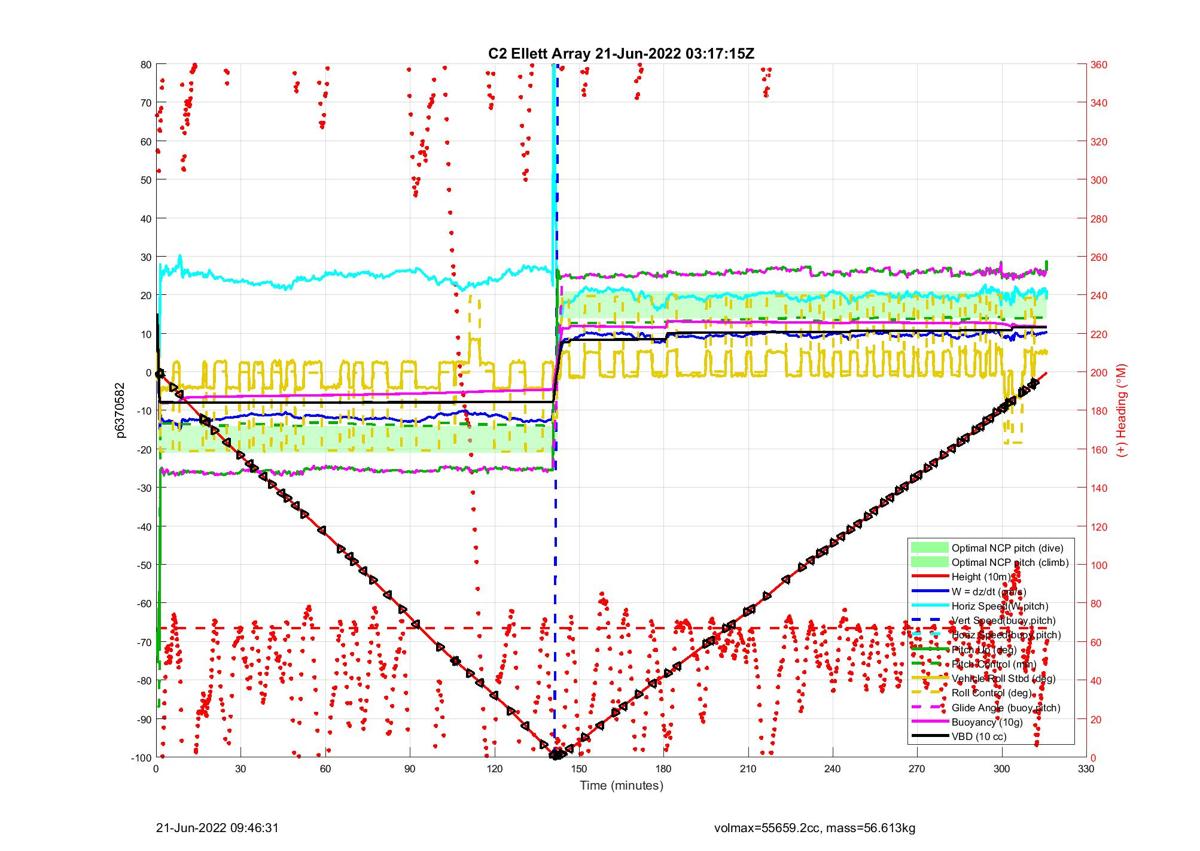
Task: Select 'Pitch Control (mm)' legend entry
Action: pos(993,664)
